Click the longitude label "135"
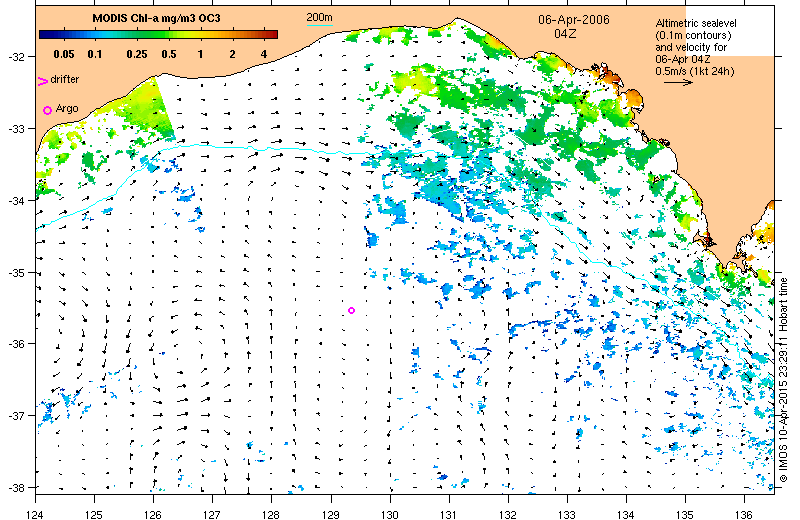 tap(685, 515)
